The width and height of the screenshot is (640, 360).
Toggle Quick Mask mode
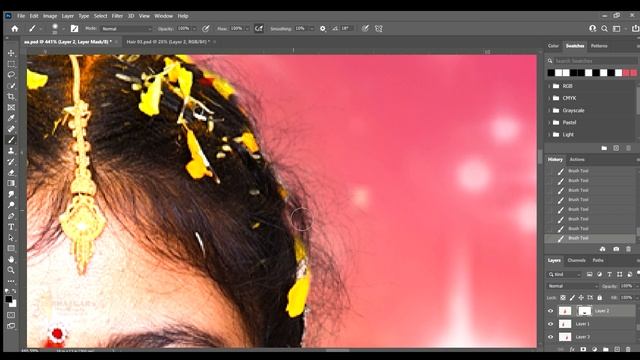tap(11, 315)
